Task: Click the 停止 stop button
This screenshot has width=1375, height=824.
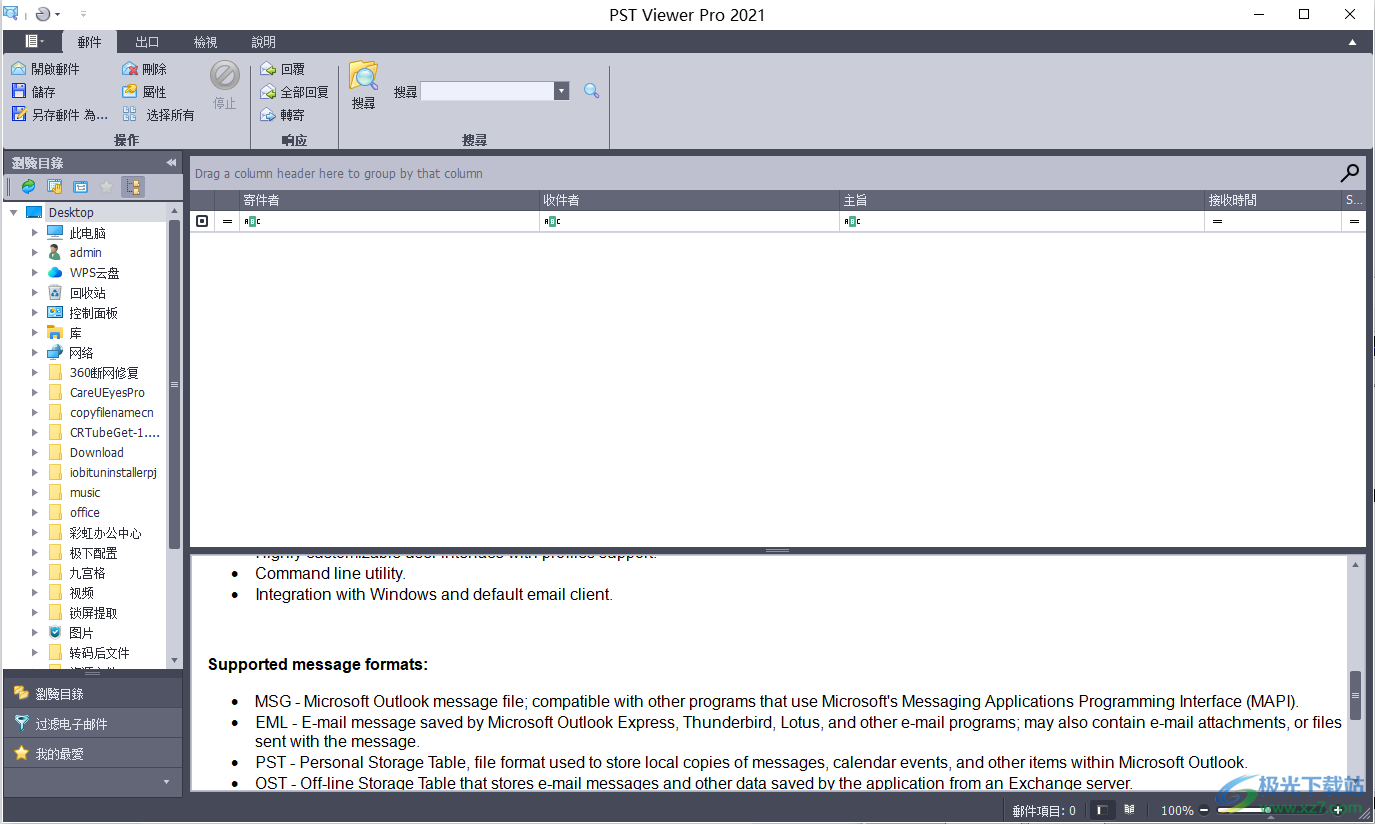Action: [x=225, y=85]
